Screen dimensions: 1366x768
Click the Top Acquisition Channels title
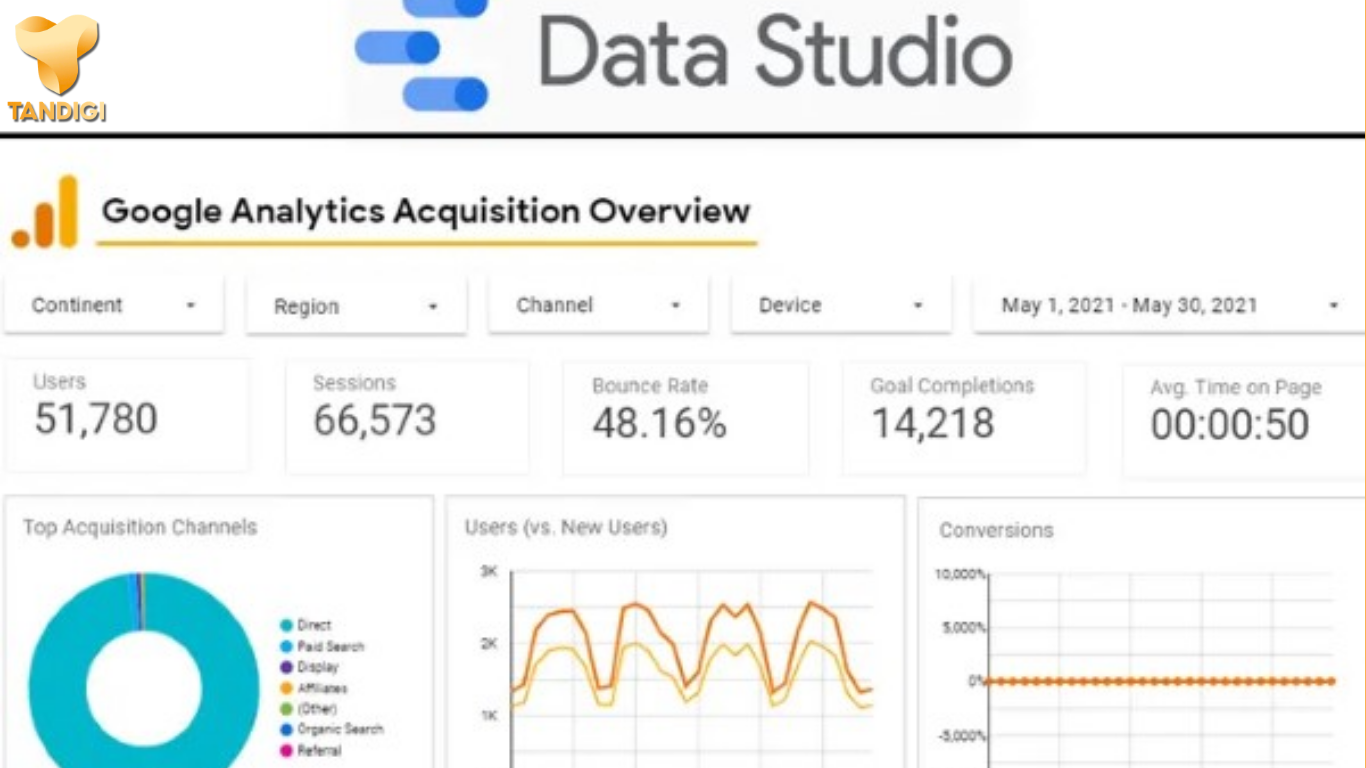coord(140,527)
